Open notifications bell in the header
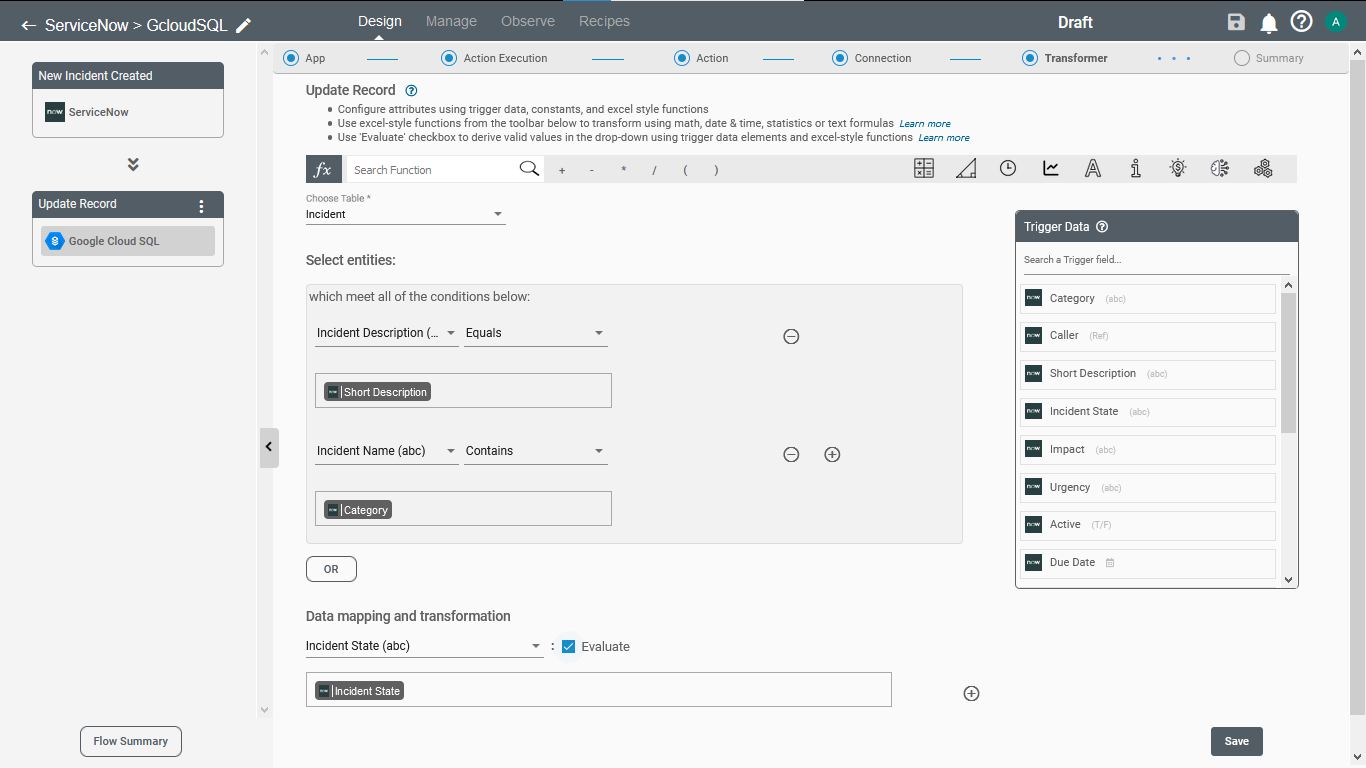The image size is (1366, 768). (1269, 22)
